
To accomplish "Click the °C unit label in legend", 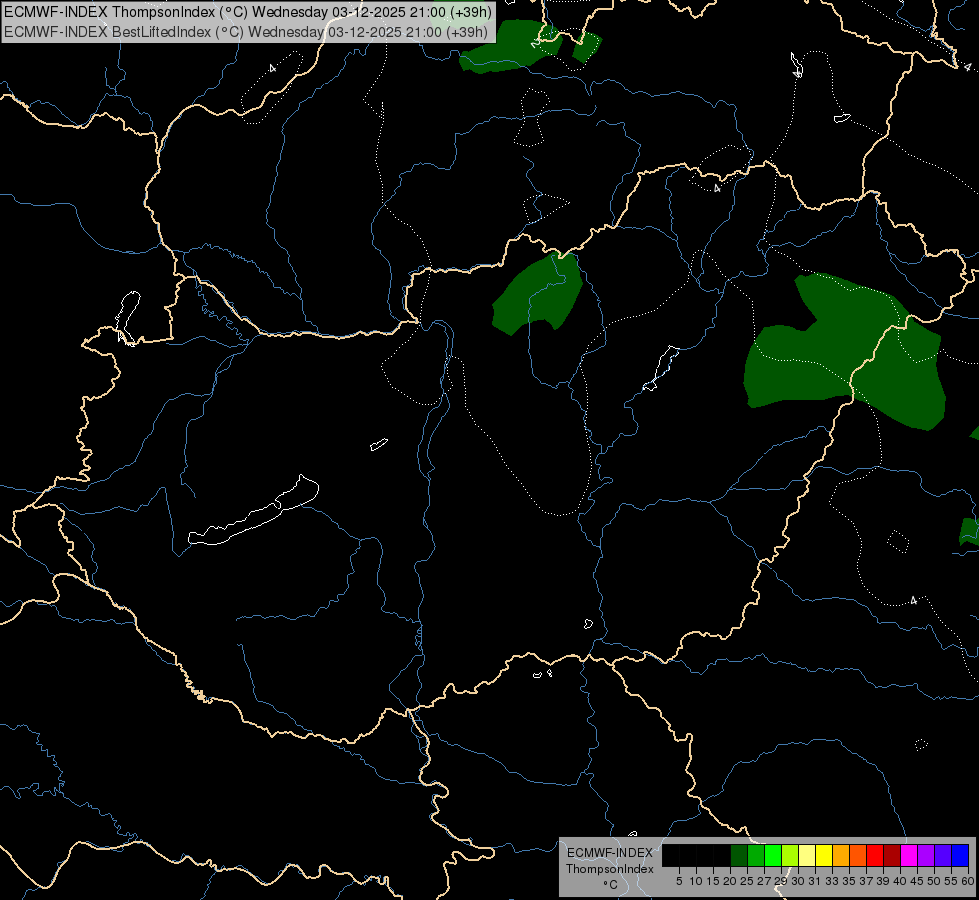I will pos(611,884).
